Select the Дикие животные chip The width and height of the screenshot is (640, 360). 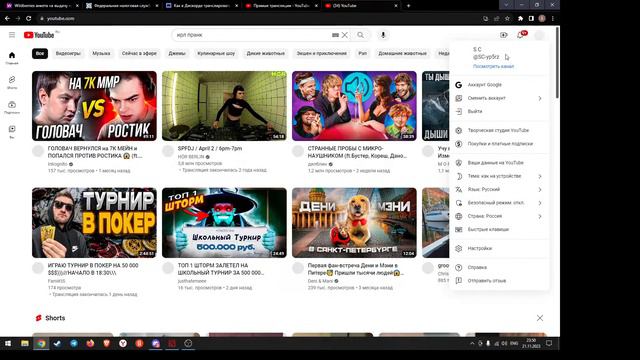[x=265, y=53]
